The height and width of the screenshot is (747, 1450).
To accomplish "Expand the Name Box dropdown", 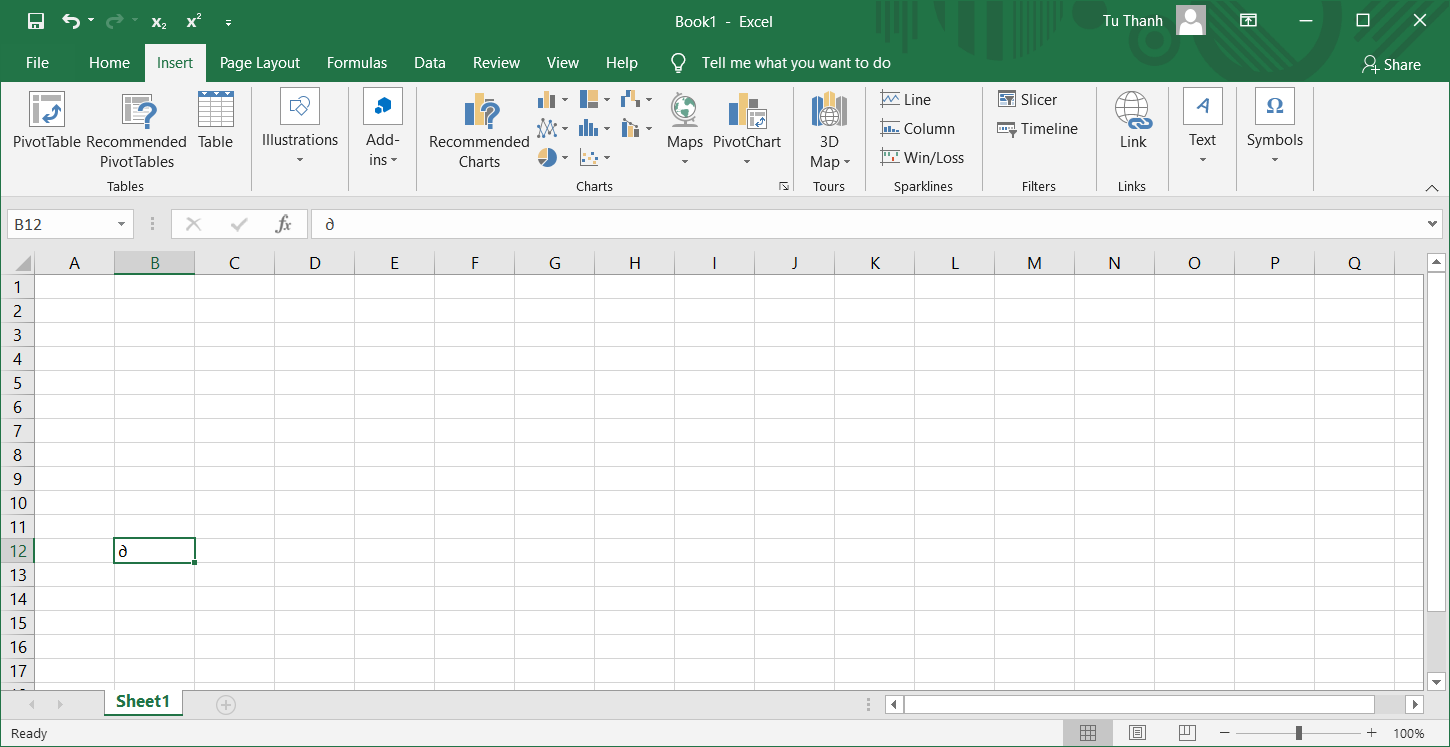I will (x=121, y=224).
